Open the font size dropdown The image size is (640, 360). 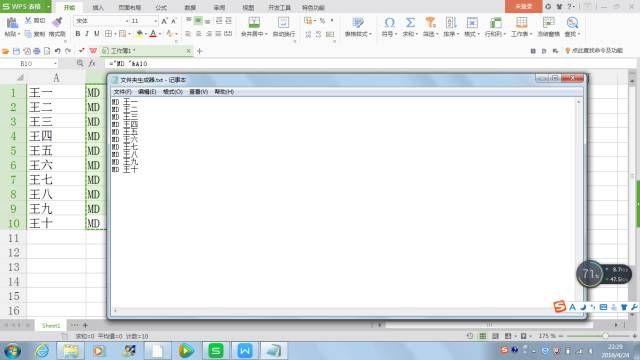click(156, 21)
